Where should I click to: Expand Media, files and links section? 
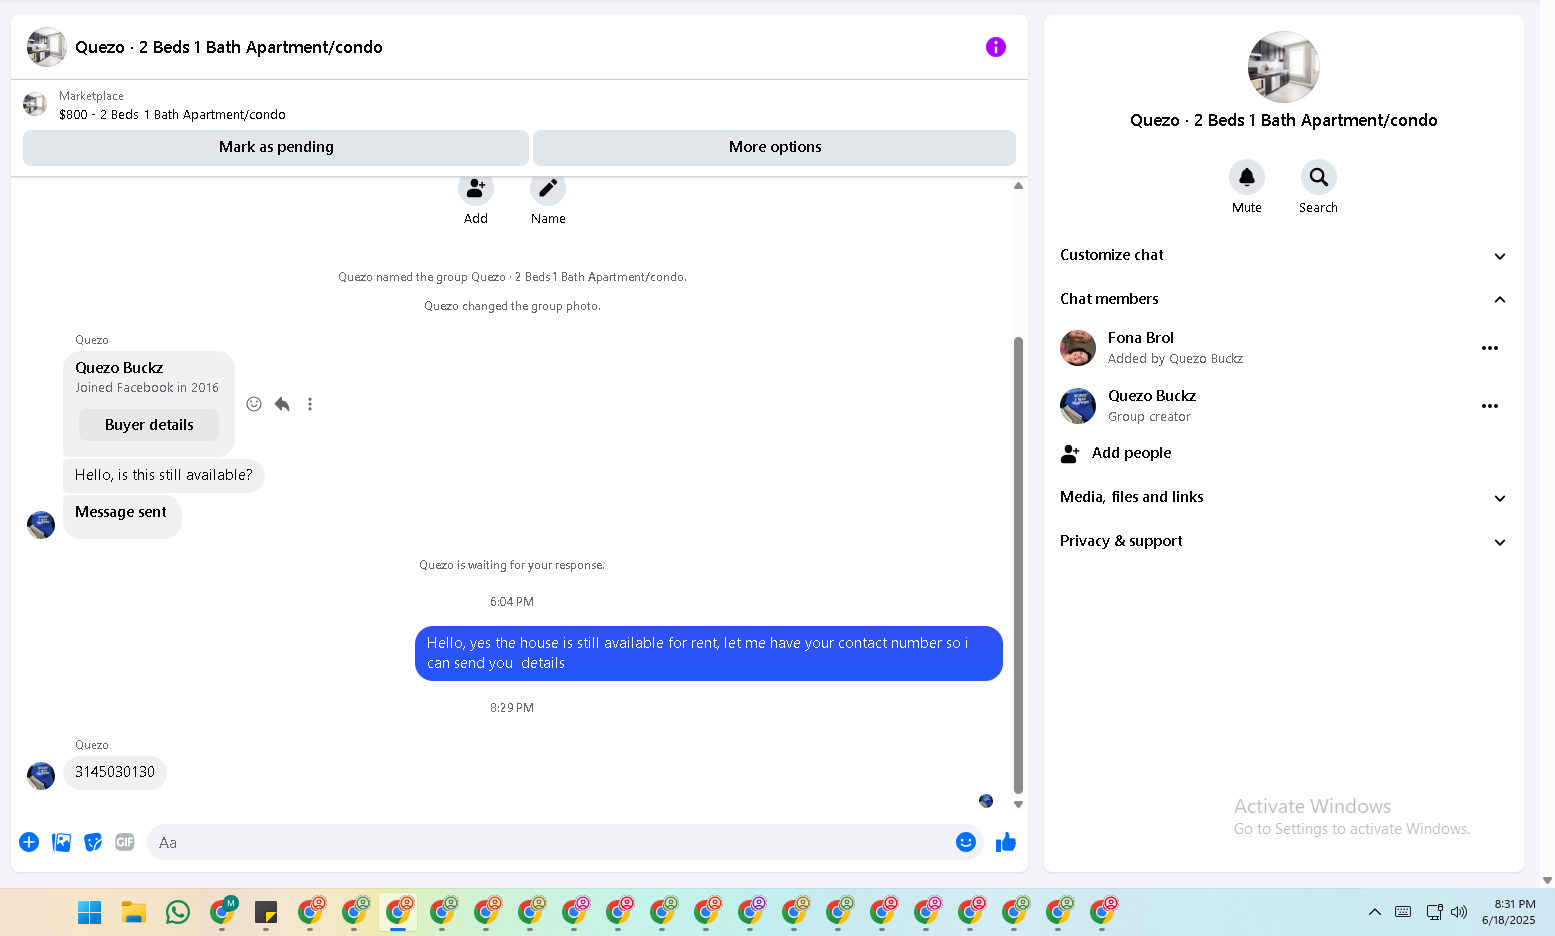click(x=1284, y=497)
